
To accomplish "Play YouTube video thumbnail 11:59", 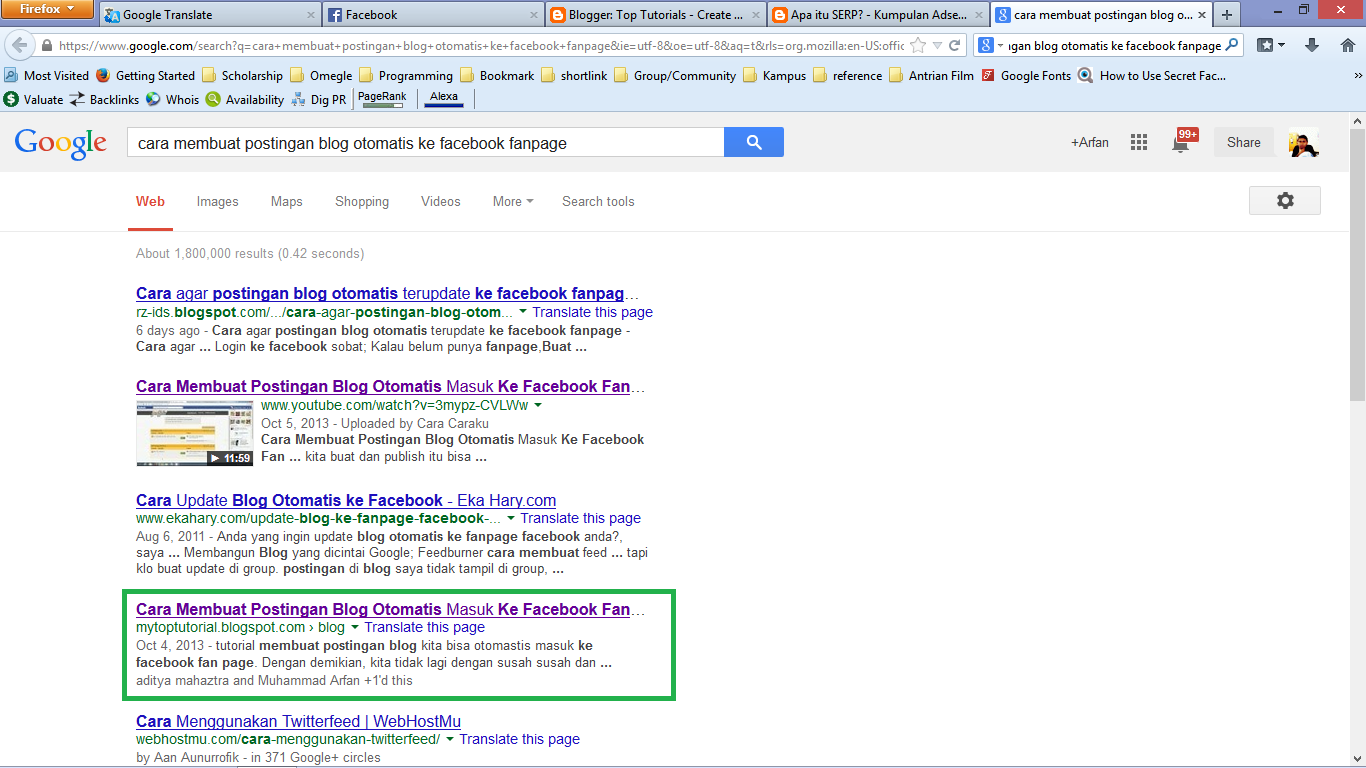I will point(194,433).
